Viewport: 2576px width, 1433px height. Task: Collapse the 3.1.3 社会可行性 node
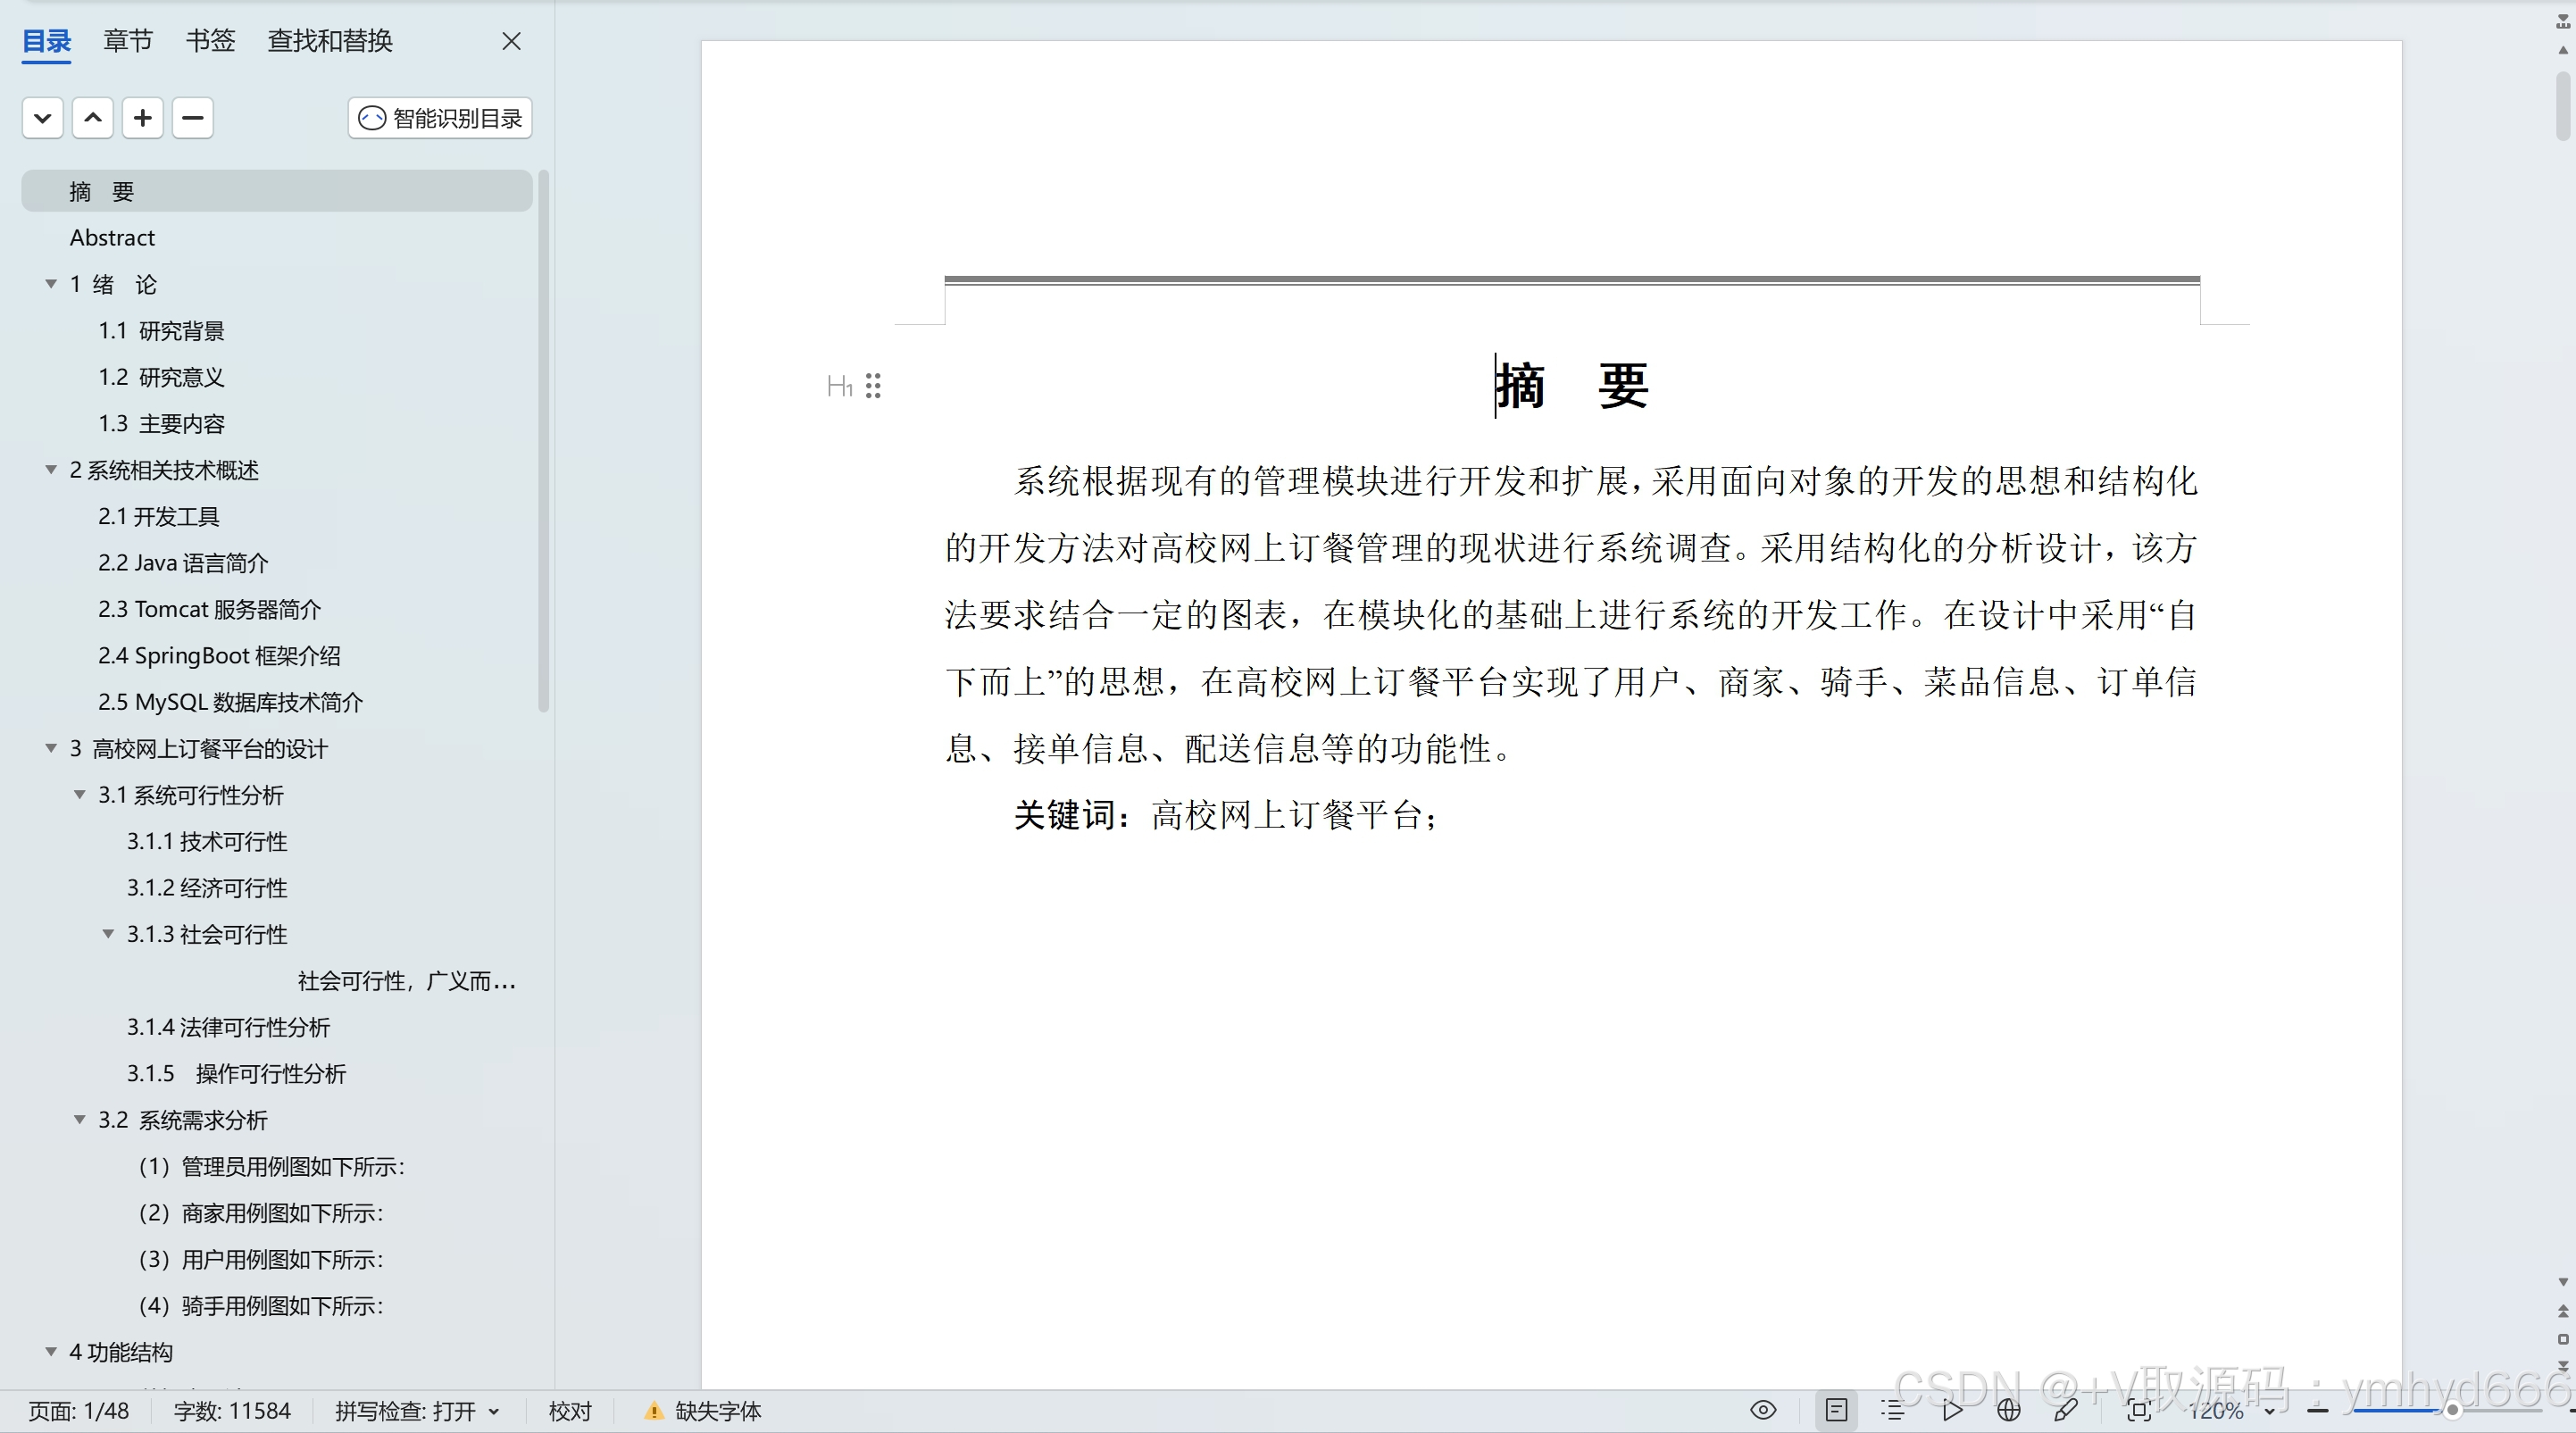pyautogui.click(x=108, y=934)
